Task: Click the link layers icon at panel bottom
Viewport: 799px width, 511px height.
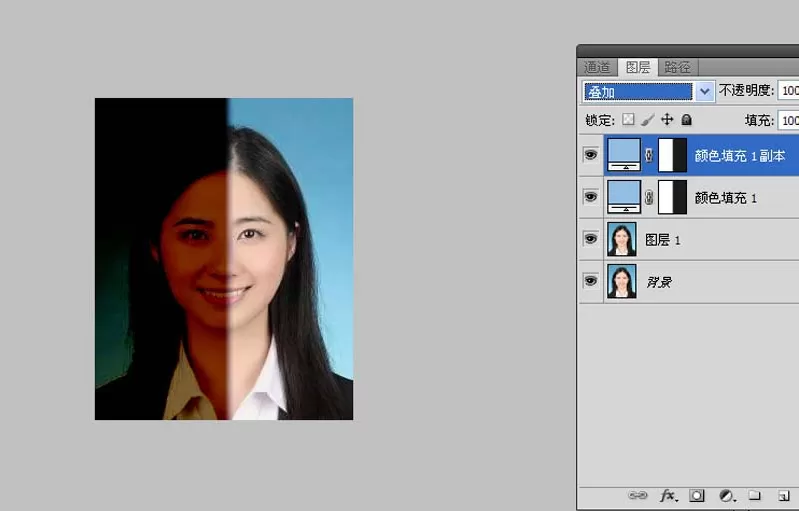Action: tap(637, 495)
